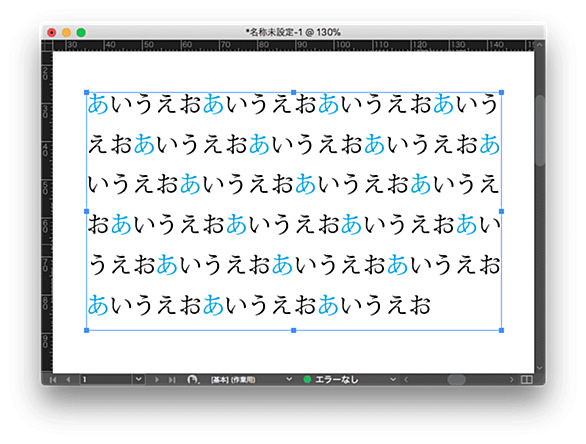Click the vertical scrollbar up arrow
Screen dimensions: 586x444
[539, 45]
